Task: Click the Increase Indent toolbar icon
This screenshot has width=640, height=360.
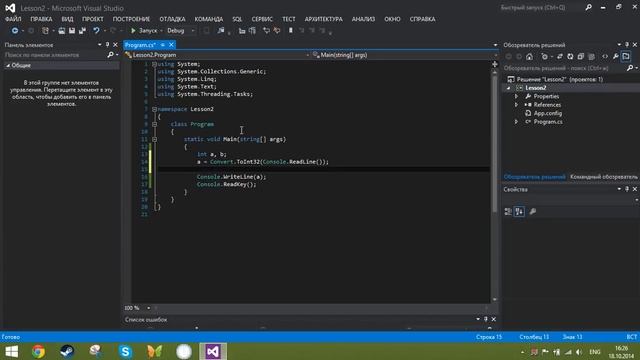Action: [252, 31]
